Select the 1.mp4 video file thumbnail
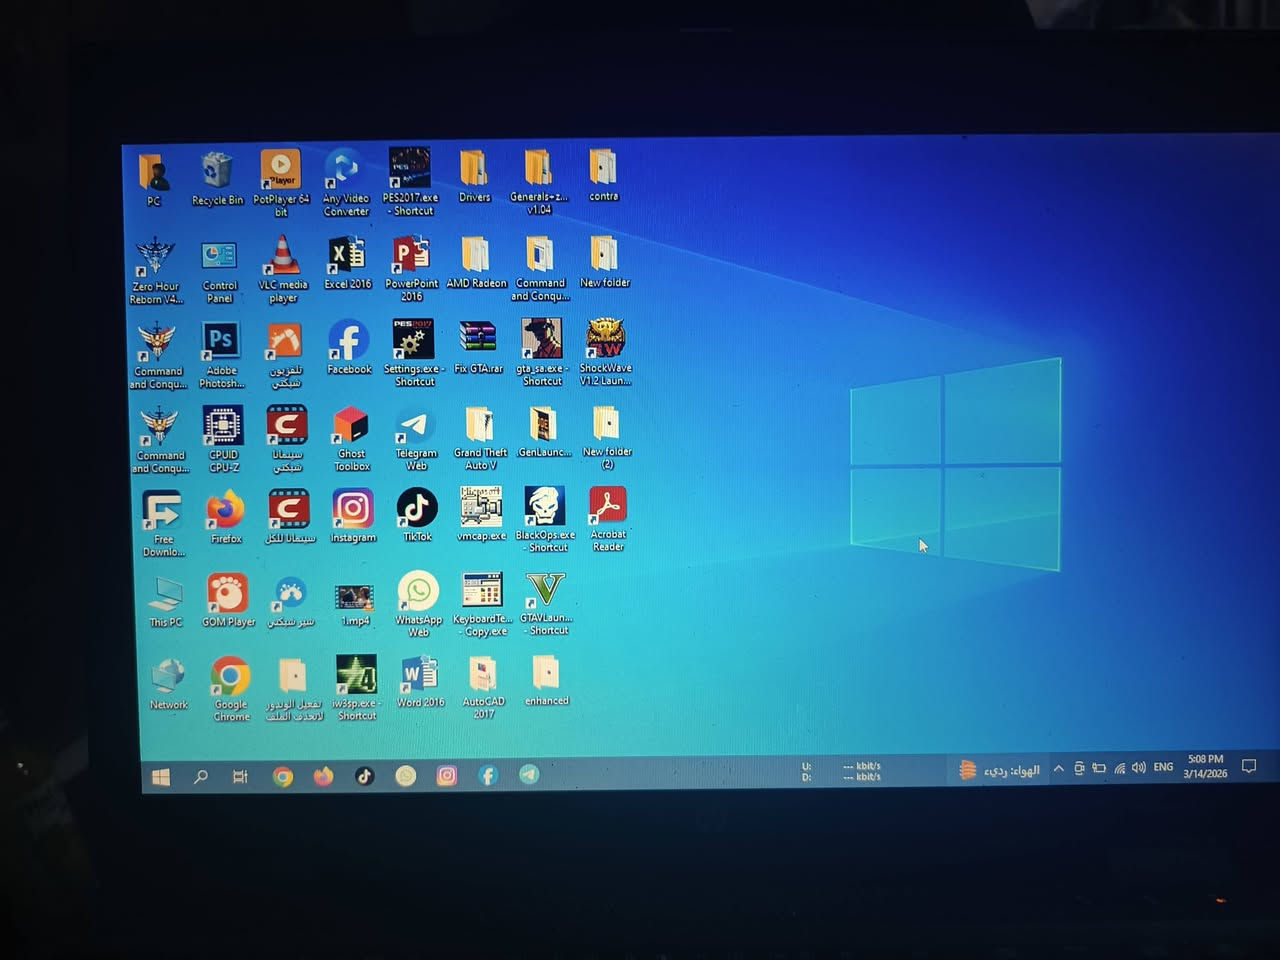Viewport: 1280px width, 960px height. pyautogui.click(x=355, y=597)
